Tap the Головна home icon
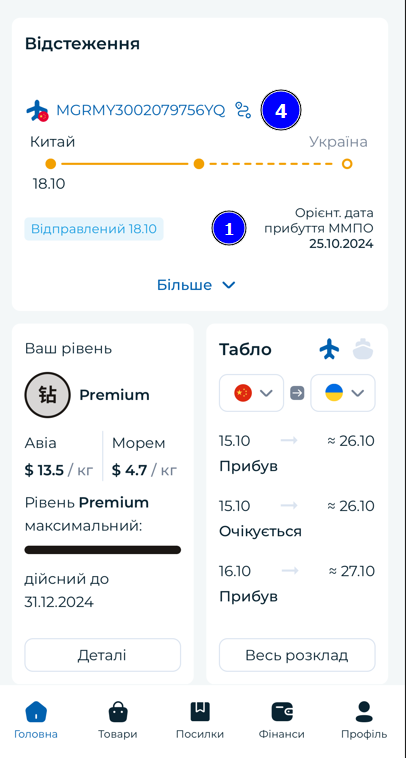 coord(36,712)
